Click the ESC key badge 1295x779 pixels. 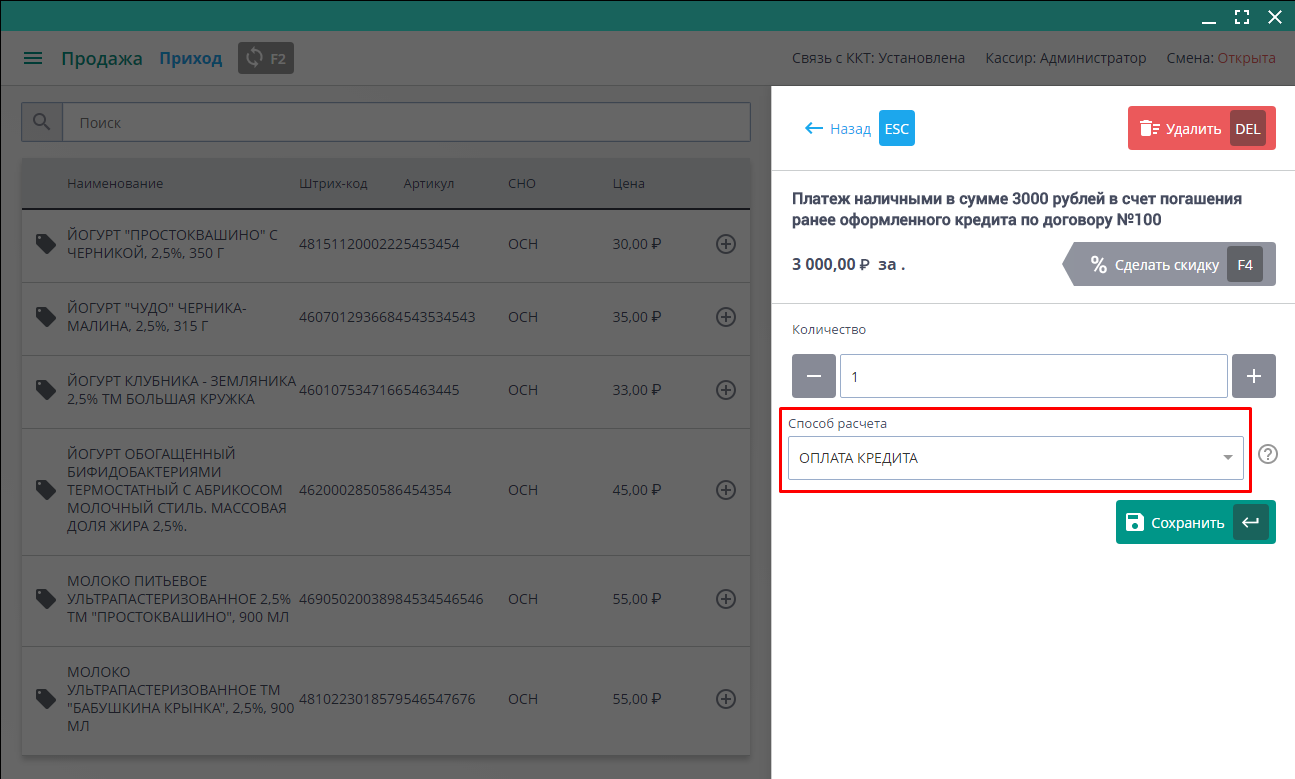(897, 128)
